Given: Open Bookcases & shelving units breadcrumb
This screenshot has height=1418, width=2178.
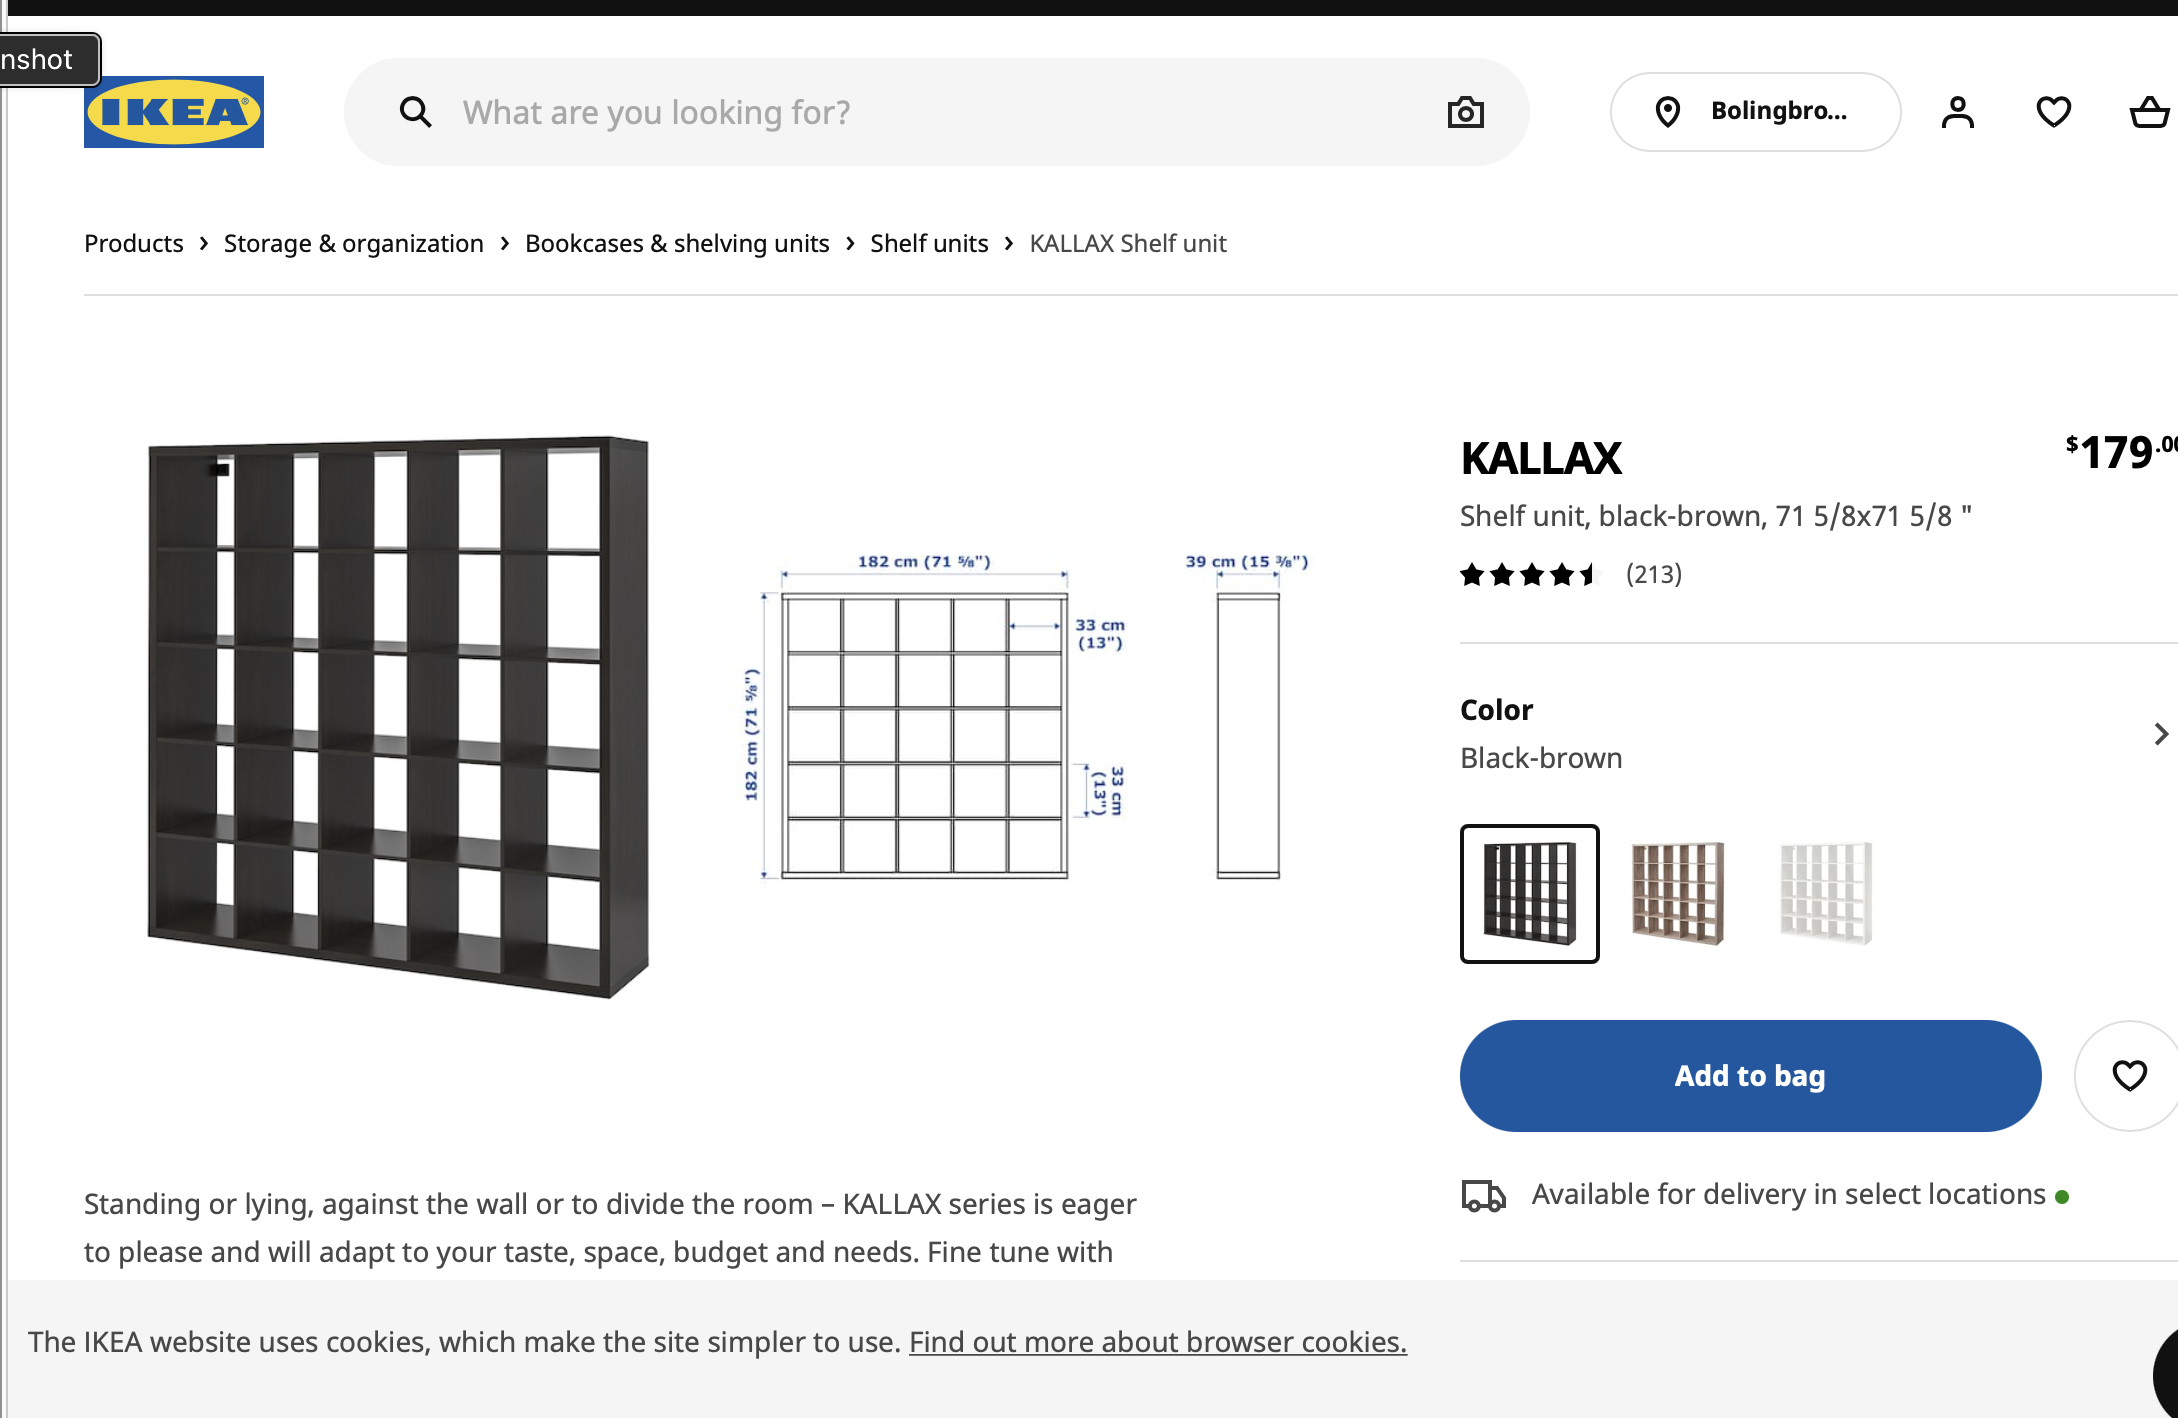Looking at the screenshot, I should (x=677, y=244).
